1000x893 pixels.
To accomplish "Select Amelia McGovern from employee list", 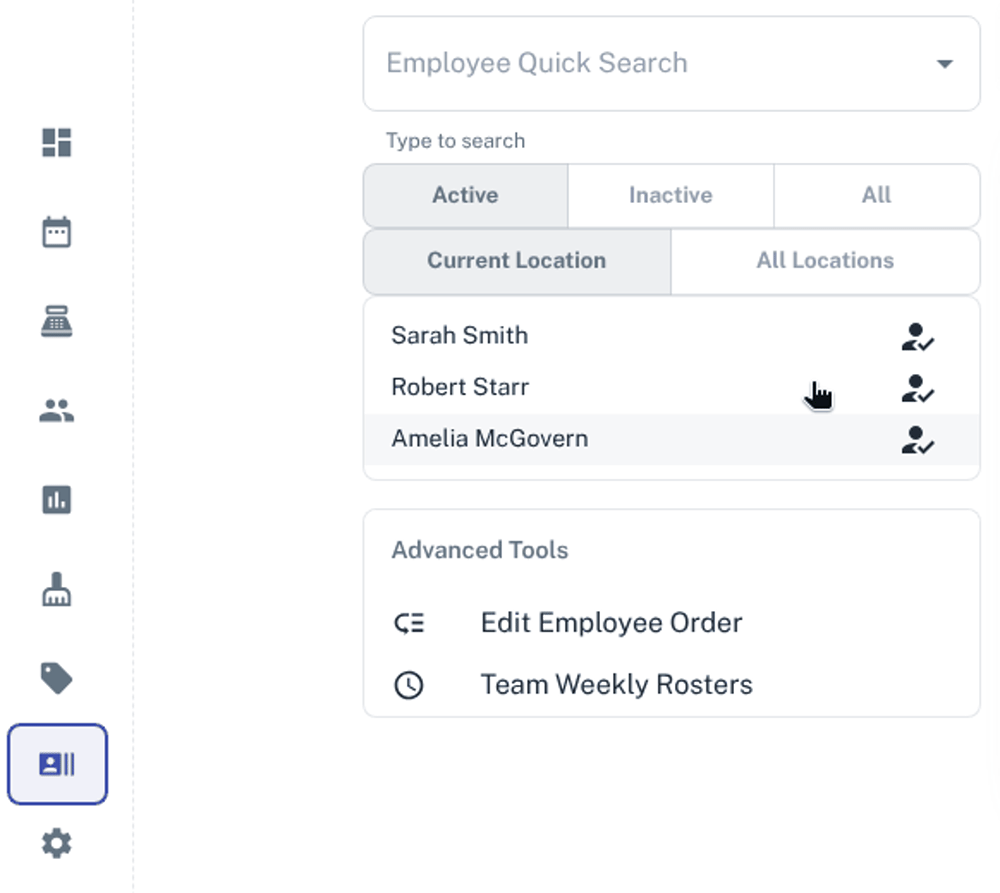I will tap(490, 439).
